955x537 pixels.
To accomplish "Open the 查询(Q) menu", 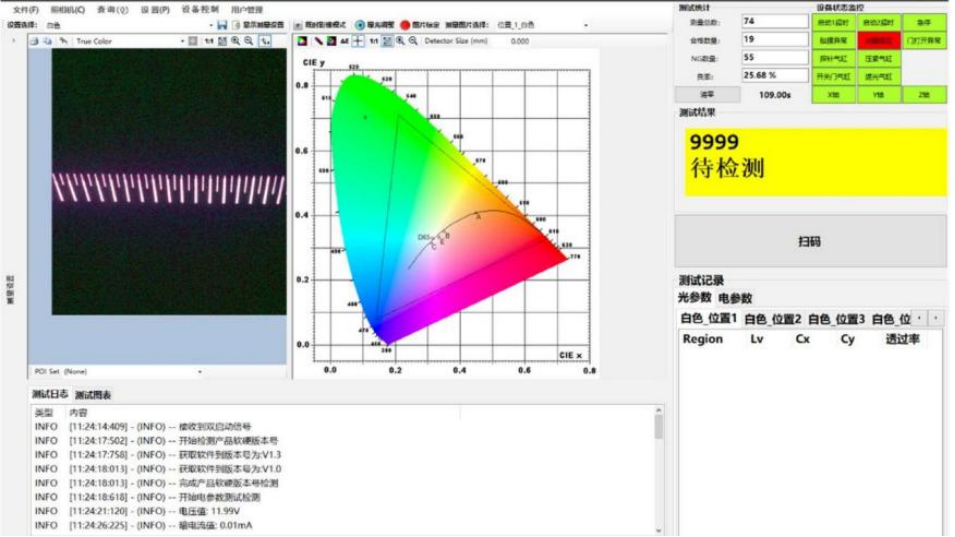I will tap(113, 10).
